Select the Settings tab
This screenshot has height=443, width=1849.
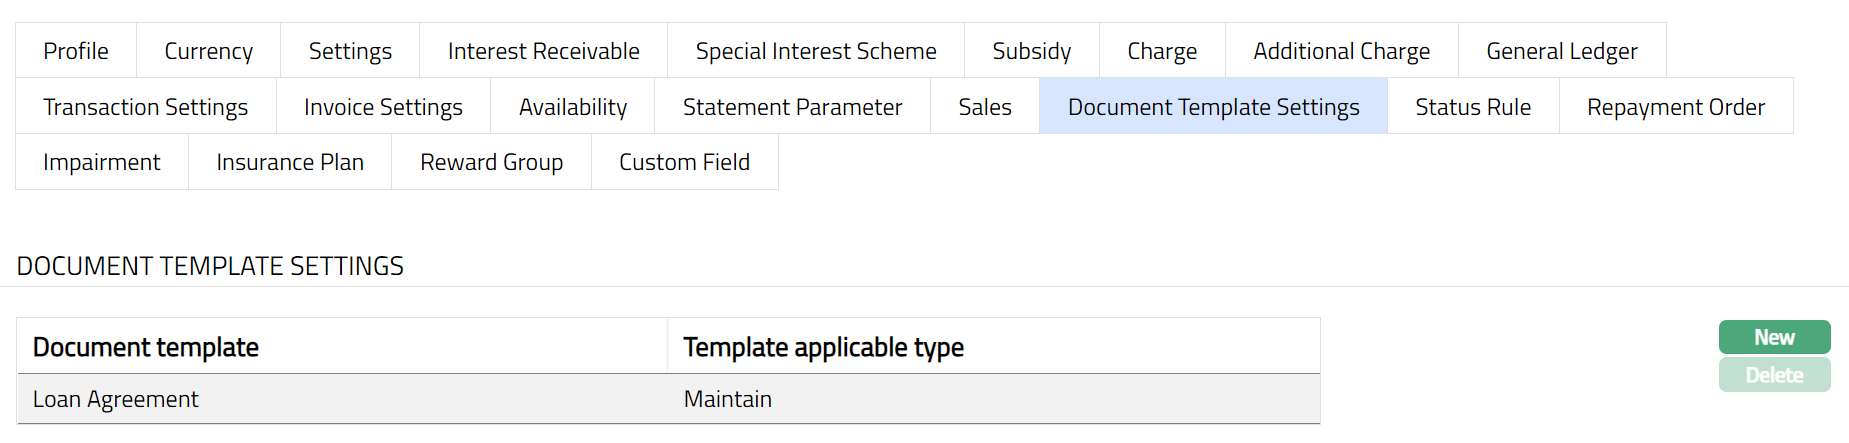[350, 51]
